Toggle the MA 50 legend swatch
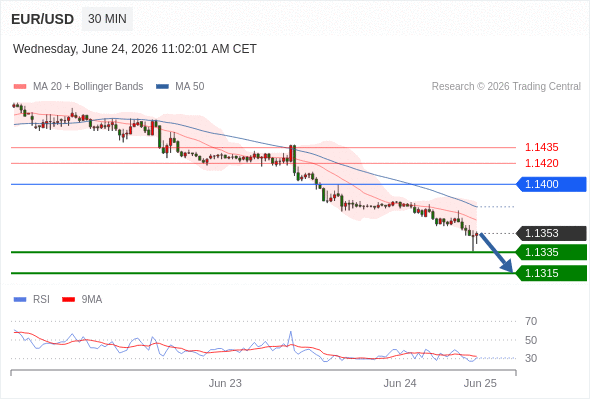 162,87
